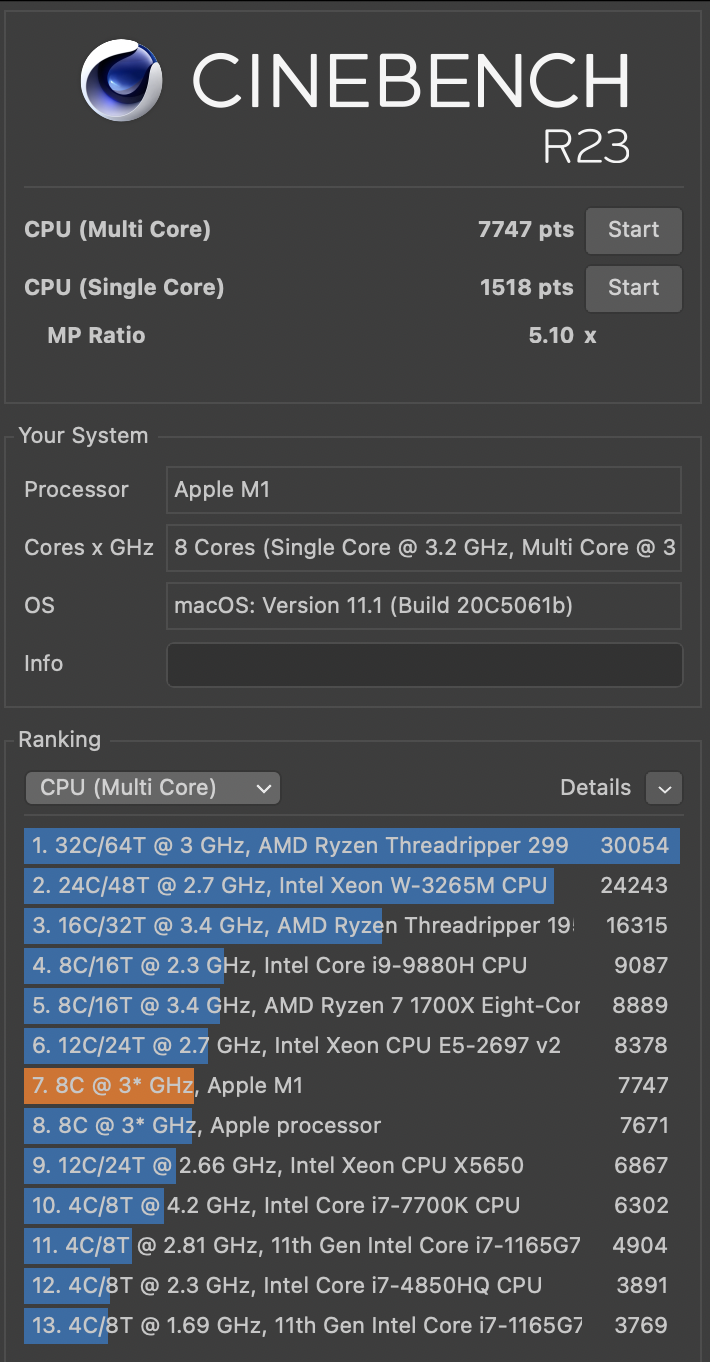Click the Info label
The height and width of the screenshot is (1362, 710).
coord(43,664)
